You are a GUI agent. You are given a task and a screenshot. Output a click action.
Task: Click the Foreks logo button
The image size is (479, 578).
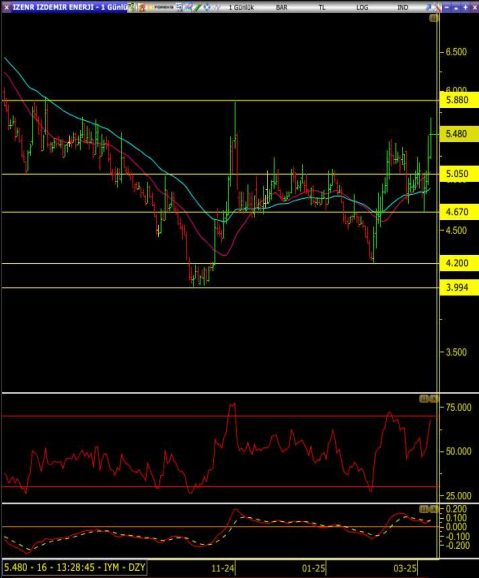click(x=161, y=7)
